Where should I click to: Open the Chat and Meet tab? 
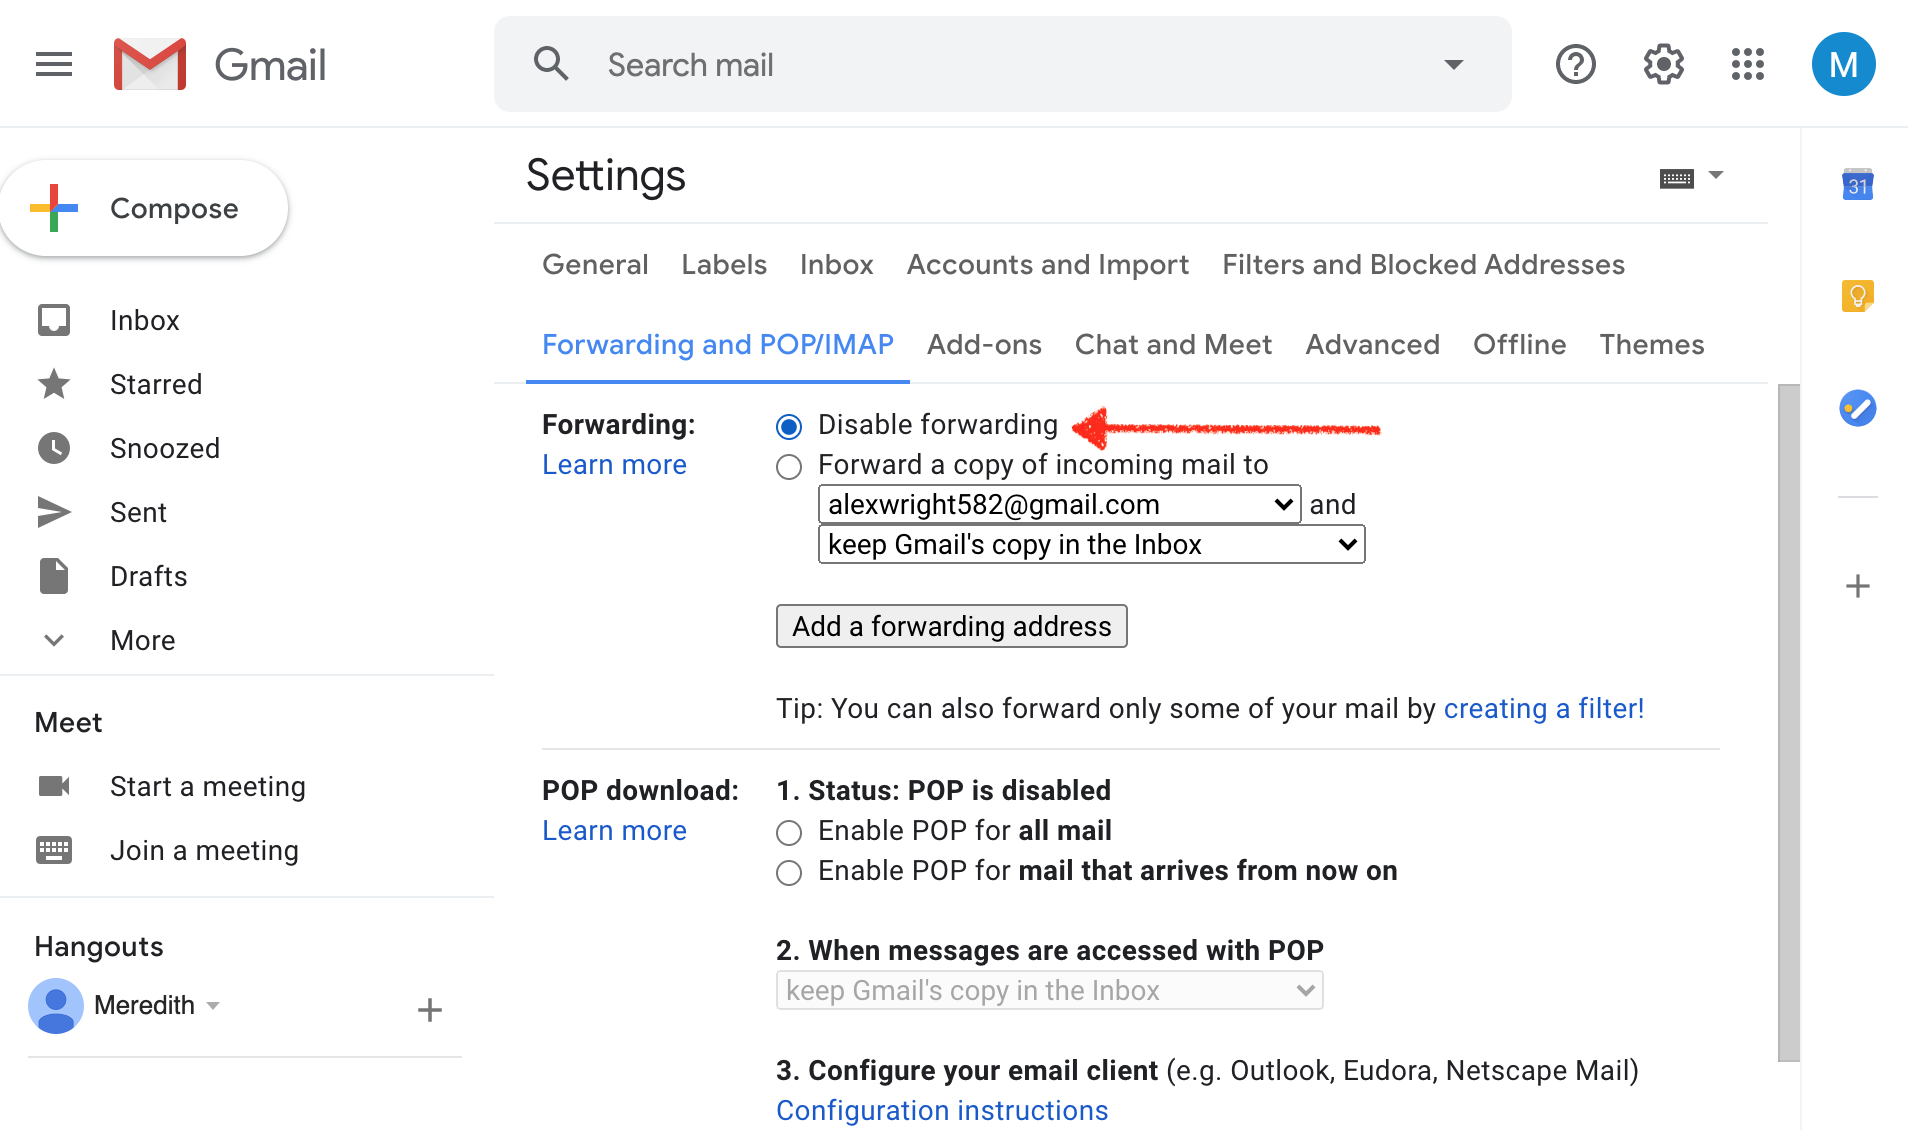pos(1173,344)
